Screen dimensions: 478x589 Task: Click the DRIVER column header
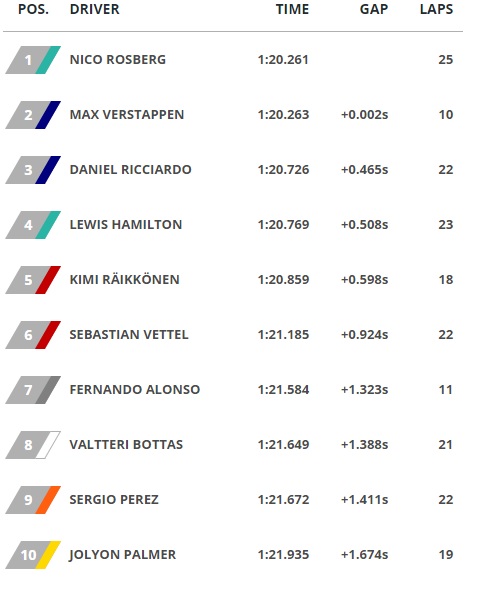95,9
